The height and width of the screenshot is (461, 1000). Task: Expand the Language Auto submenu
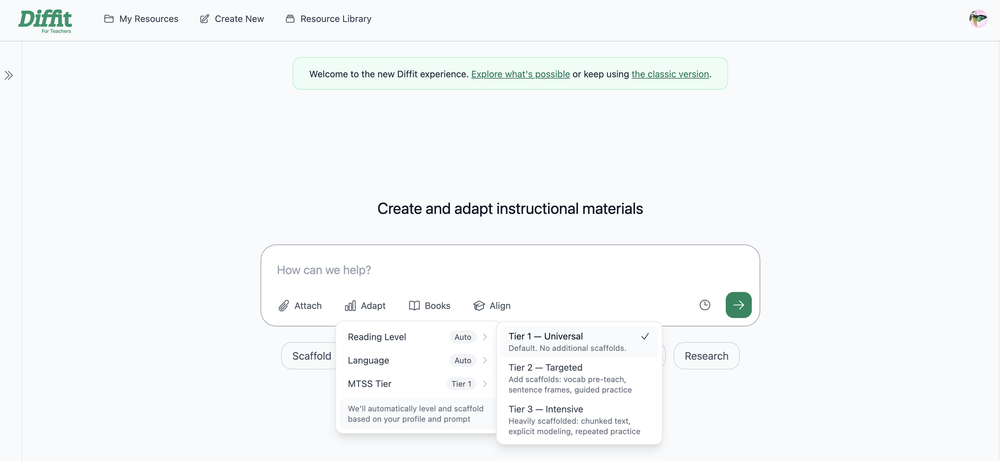tap(416, 360)
